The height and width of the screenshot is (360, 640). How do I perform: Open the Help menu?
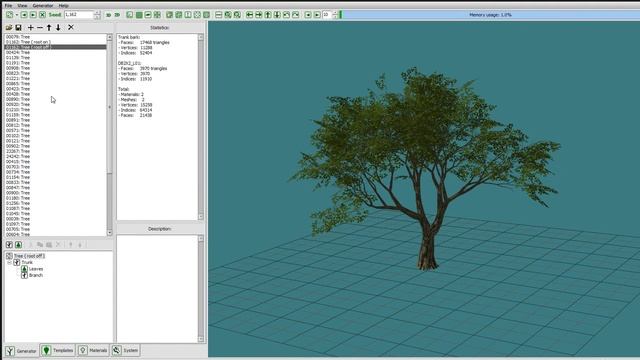pyautogui.click(x=63, y=6)
